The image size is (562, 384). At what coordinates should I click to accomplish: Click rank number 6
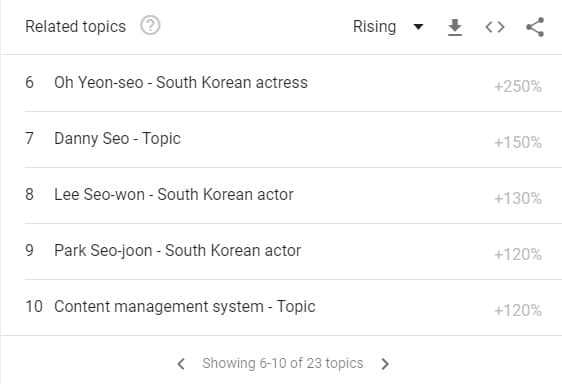pos(29,82)
